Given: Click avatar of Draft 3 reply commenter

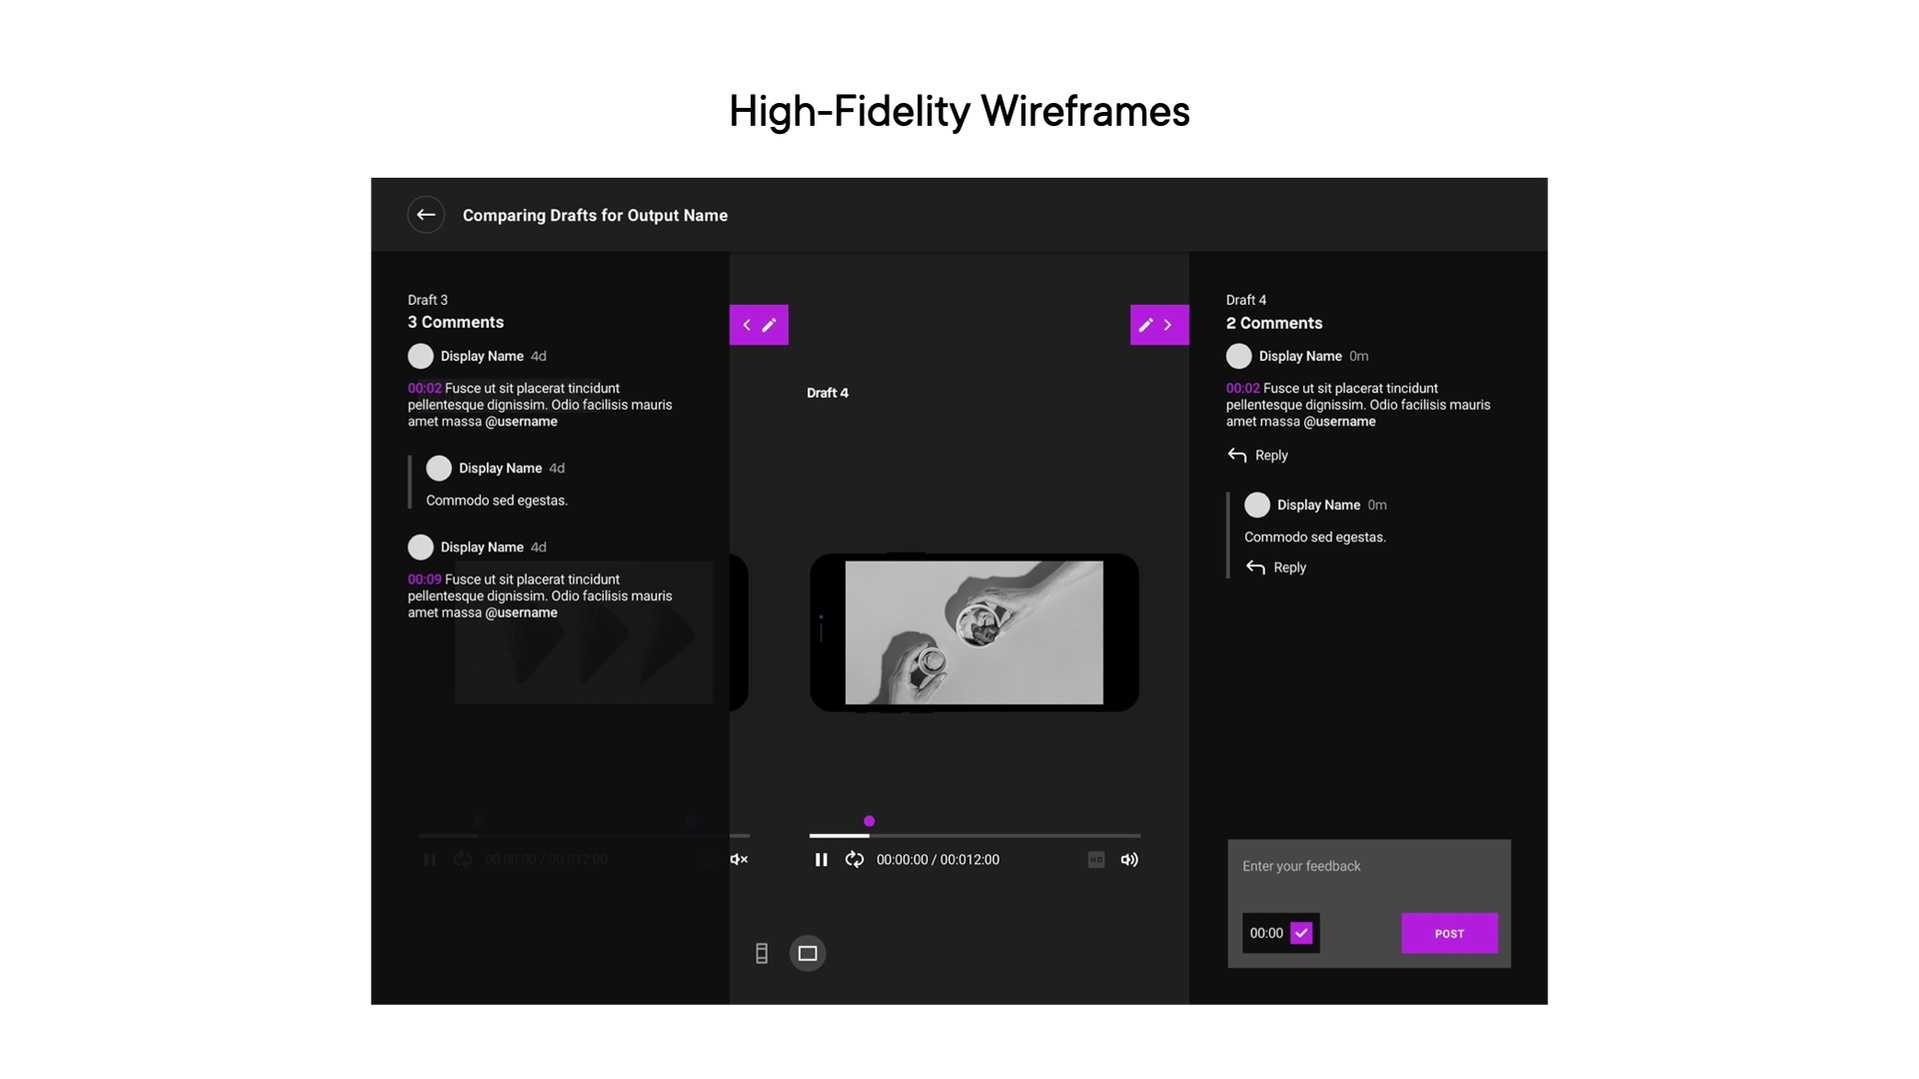Looking at the screenshot, I should pos(439,469).
